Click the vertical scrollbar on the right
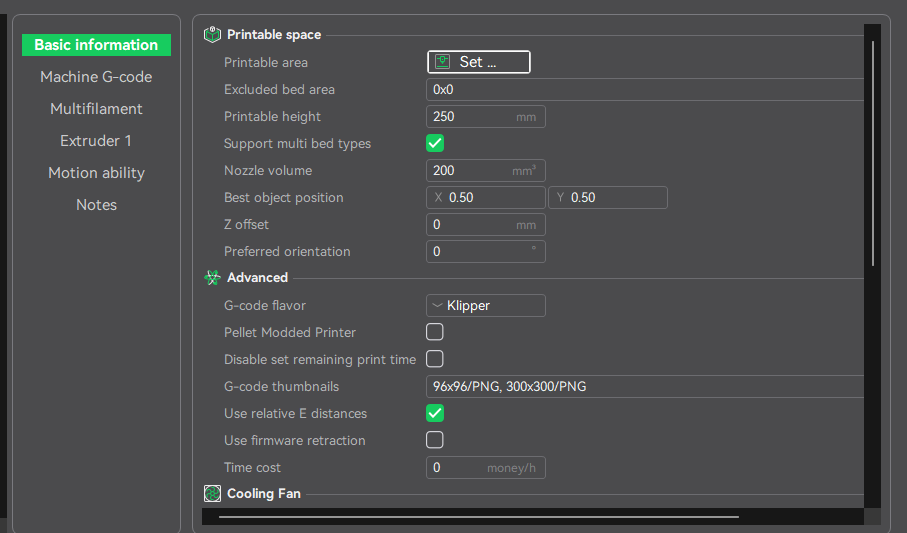The width and height of the screenshot is (907, 533). pyautogui.click(x=873, y=153)
